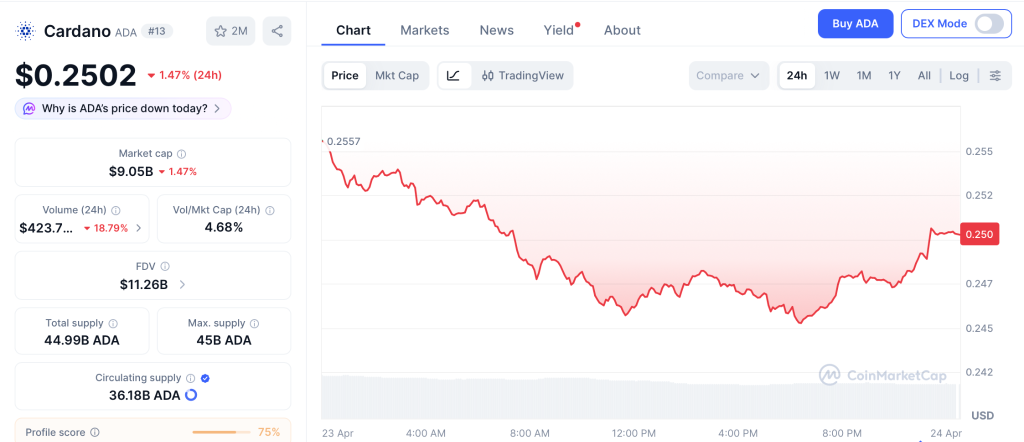This screenshot has width=1024, height=442.
Task: Click the FDV info icon
Action: (x=165, y=267)
